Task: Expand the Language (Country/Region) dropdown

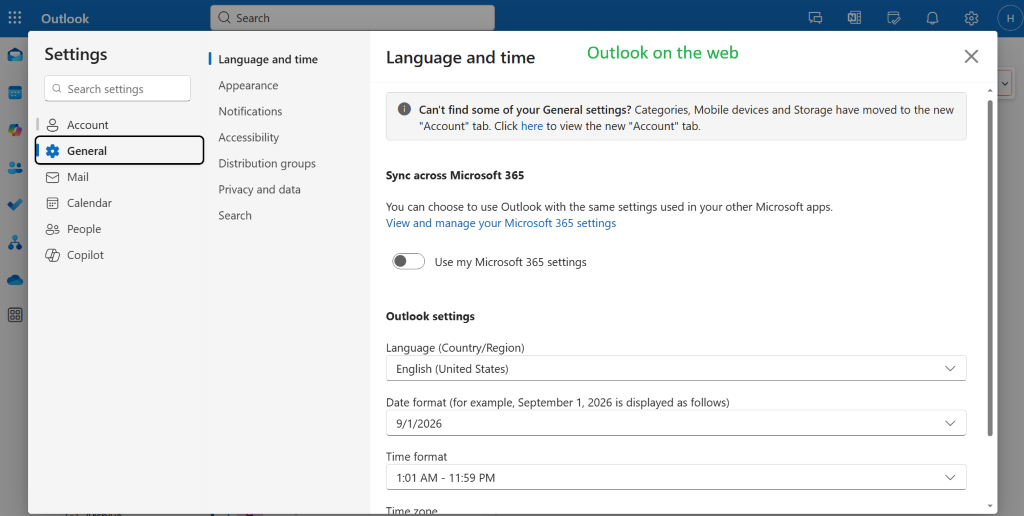Action: [676, 368]
